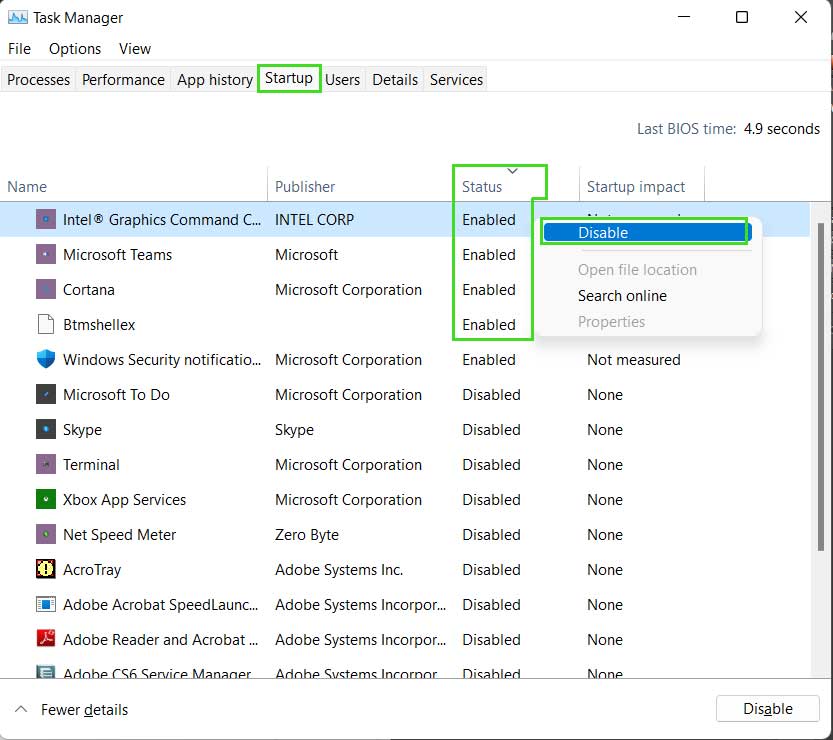Switch to the App history tab
Screen dimensions: 833x740
click(x=215, y=80)
